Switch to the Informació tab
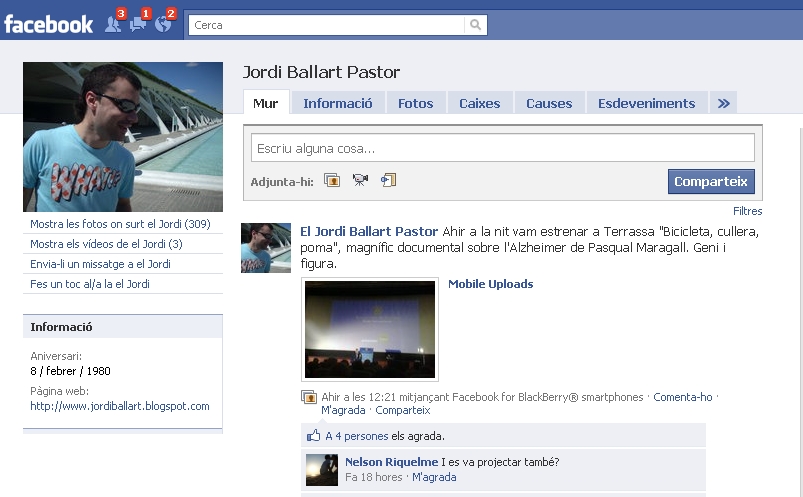 pyautogui.click(x=337, y=103)
